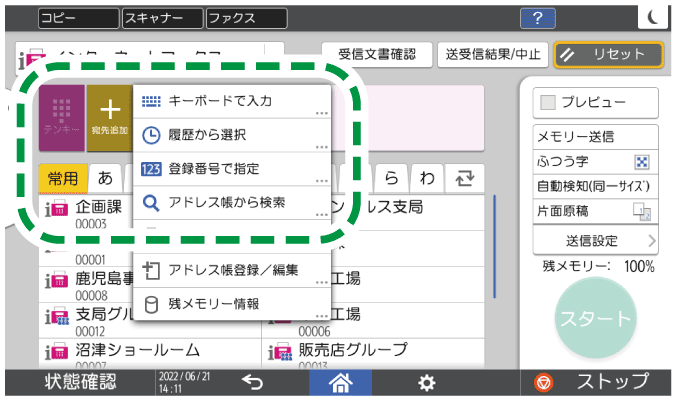Image resolution: width=676 pixels, height=400 pixels.
Task: Select the 販売店グループ destination
Action: [373, 354]
